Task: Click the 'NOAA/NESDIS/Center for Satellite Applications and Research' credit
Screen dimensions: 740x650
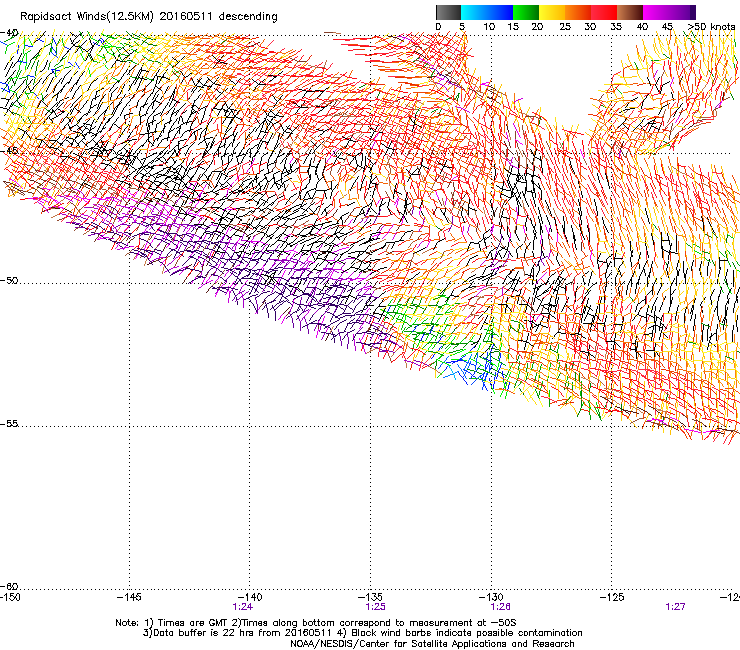Action: 432,644
